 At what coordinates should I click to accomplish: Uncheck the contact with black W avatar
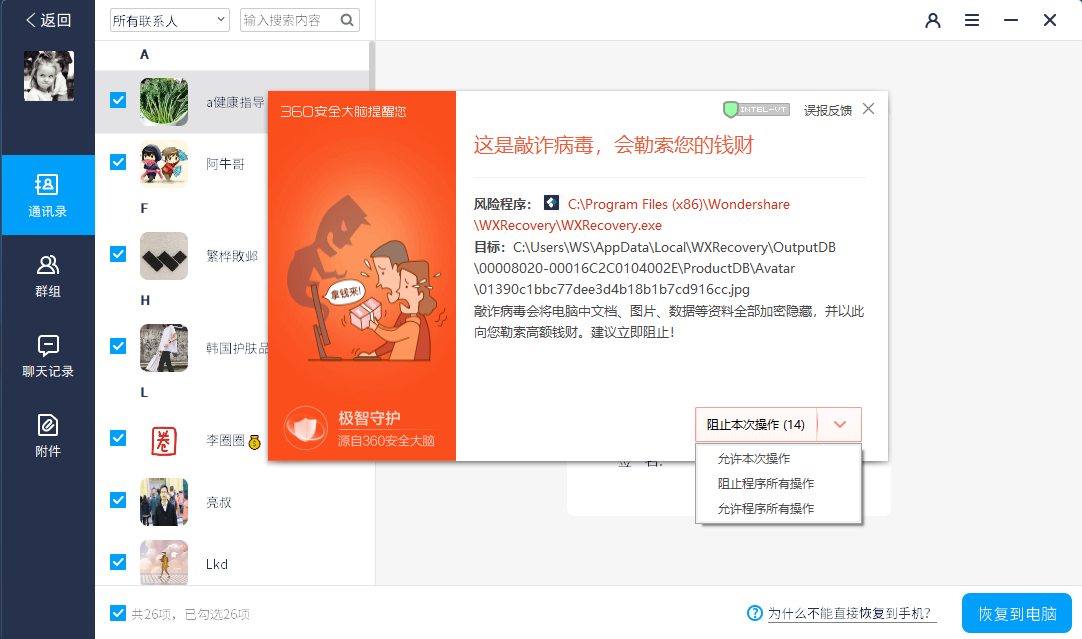pos(118,254)
